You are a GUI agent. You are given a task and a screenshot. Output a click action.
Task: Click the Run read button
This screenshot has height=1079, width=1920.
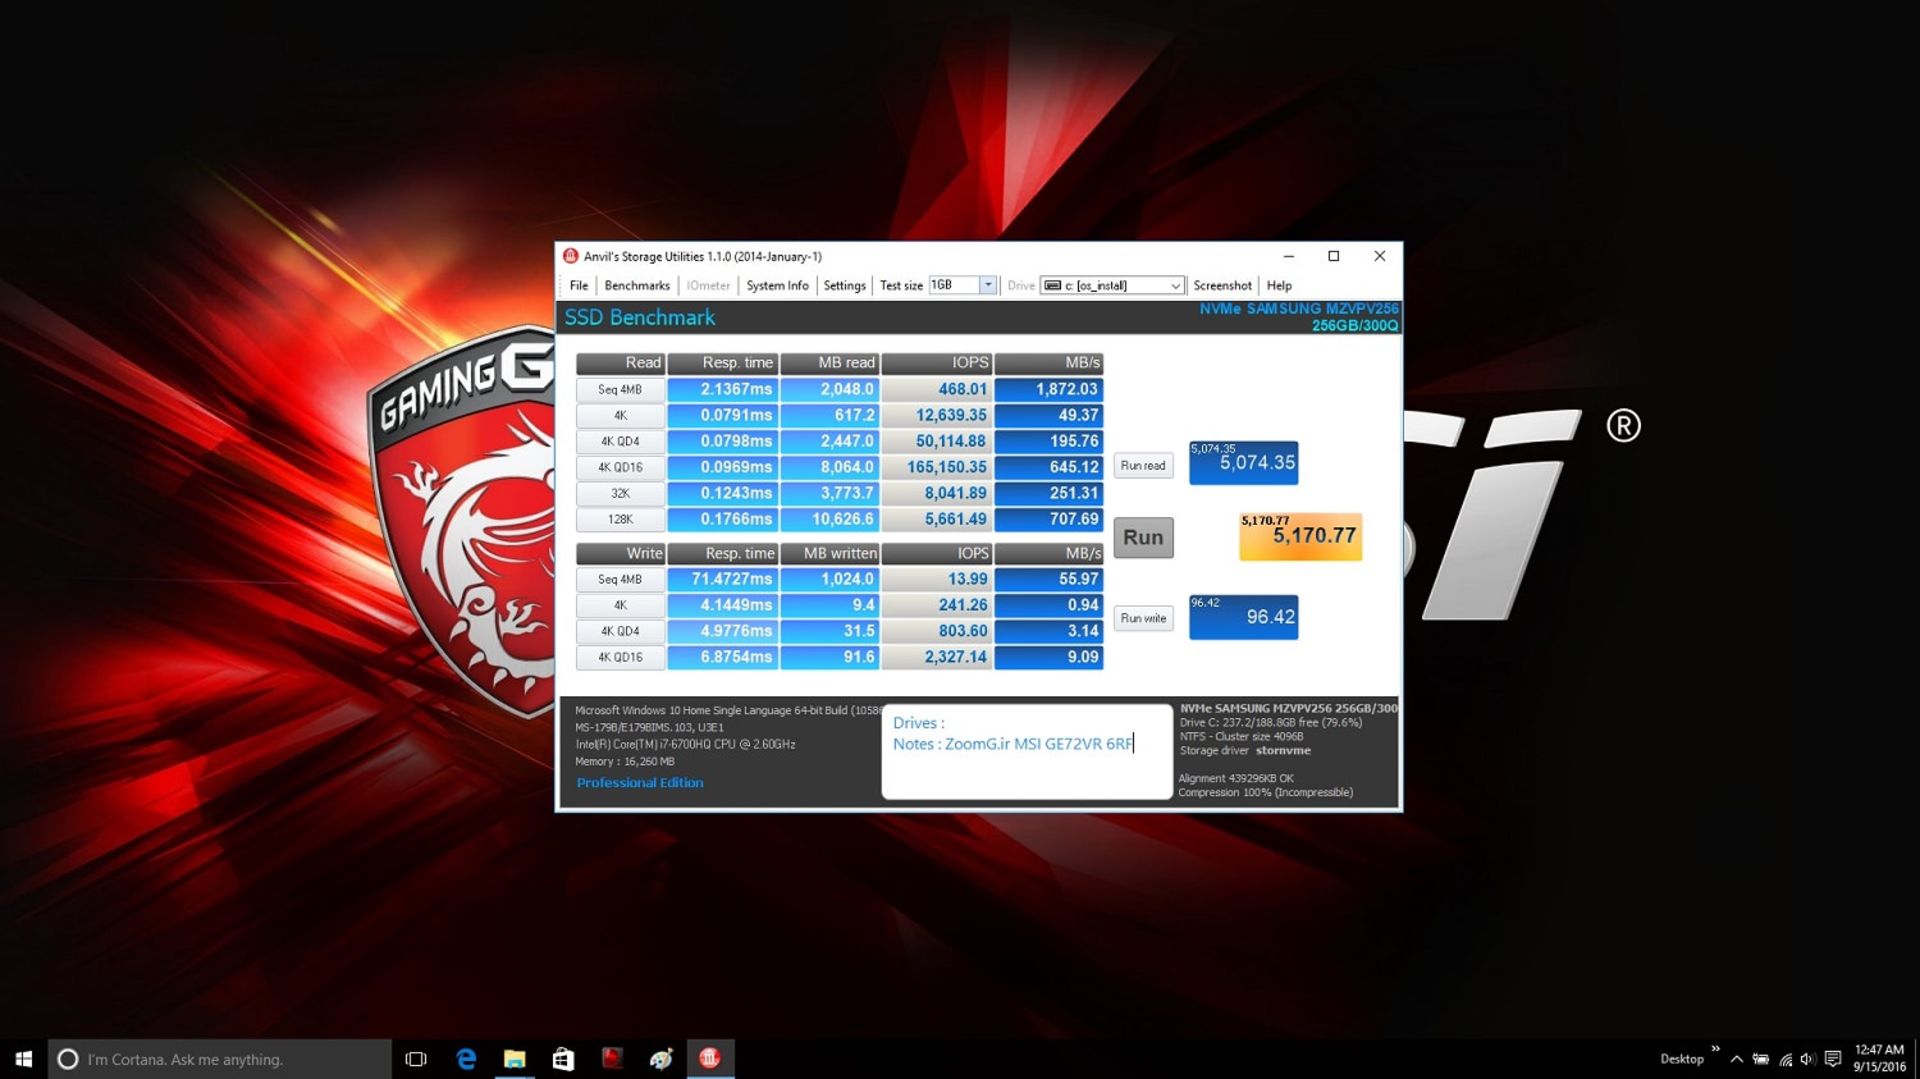pos(1143,466)
